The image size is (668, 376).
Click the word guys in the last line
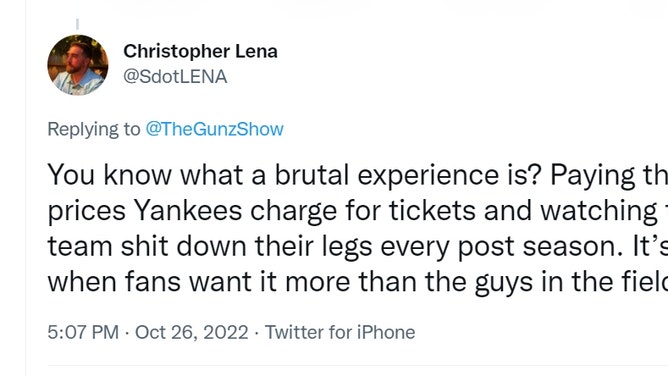[x=504, y=284]
